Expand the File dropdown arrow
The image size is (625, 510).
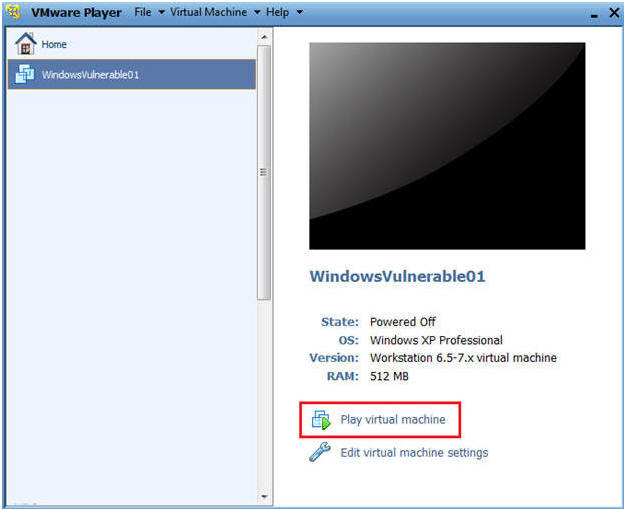point(161,12)
